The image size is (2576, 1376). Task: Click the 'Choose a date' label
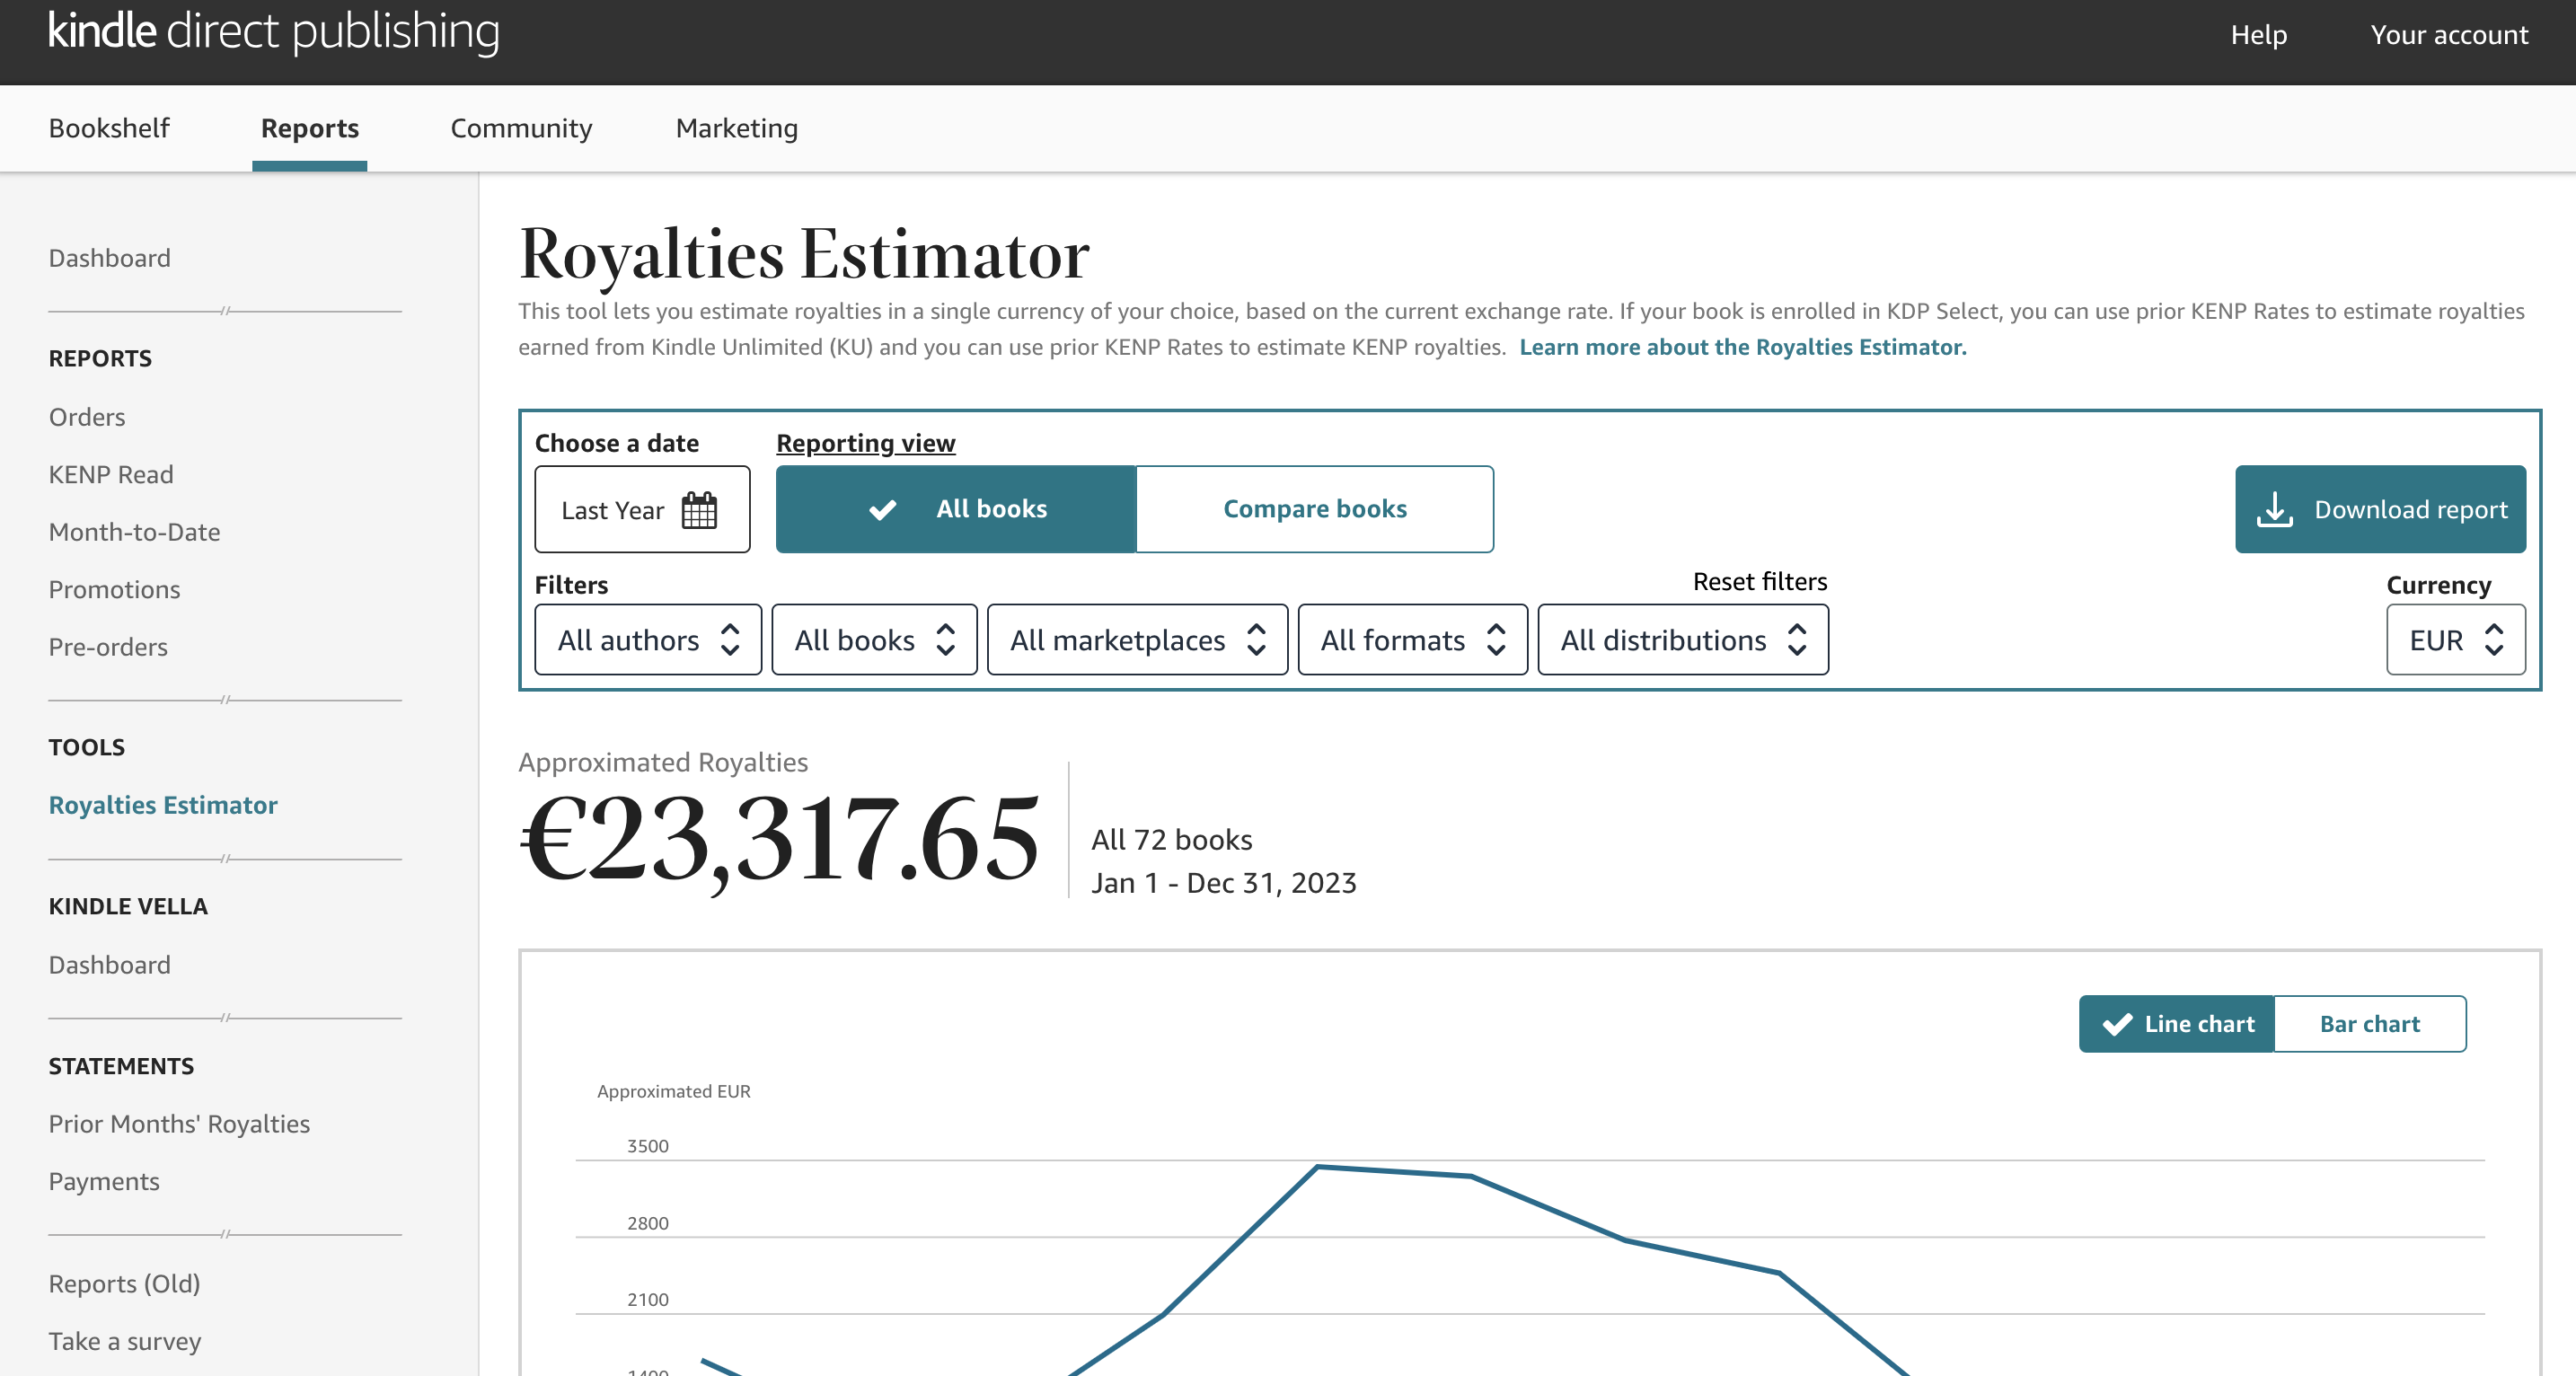click(617, 443)
